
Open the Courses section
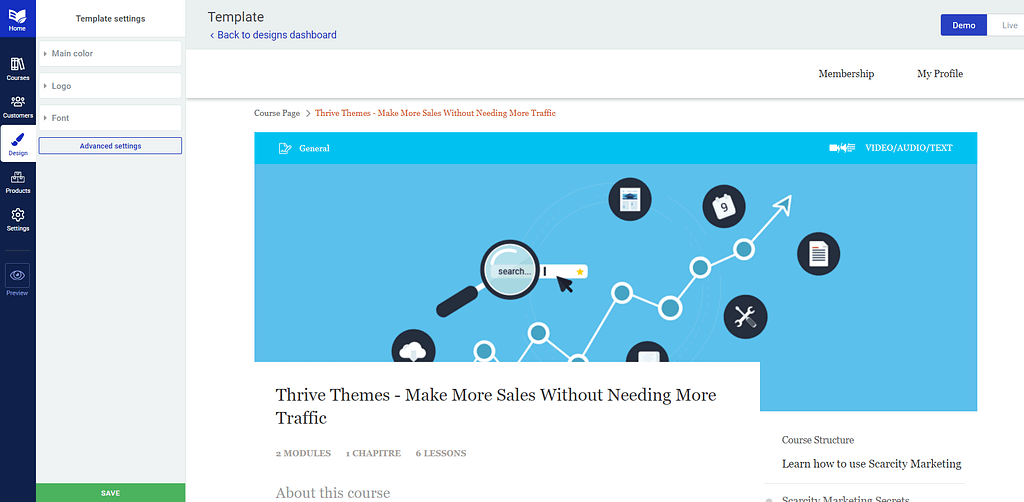(18, 69)
